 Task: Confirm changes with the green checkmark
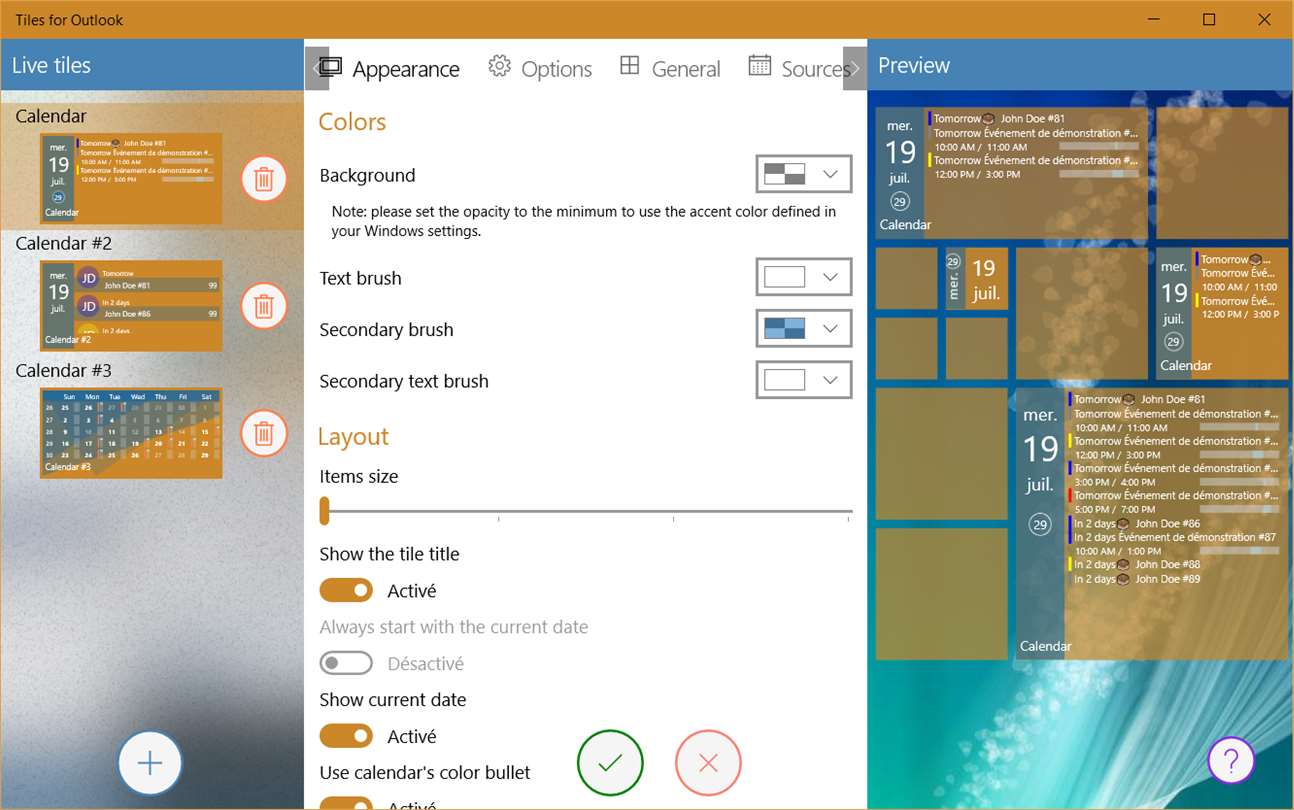610,764
